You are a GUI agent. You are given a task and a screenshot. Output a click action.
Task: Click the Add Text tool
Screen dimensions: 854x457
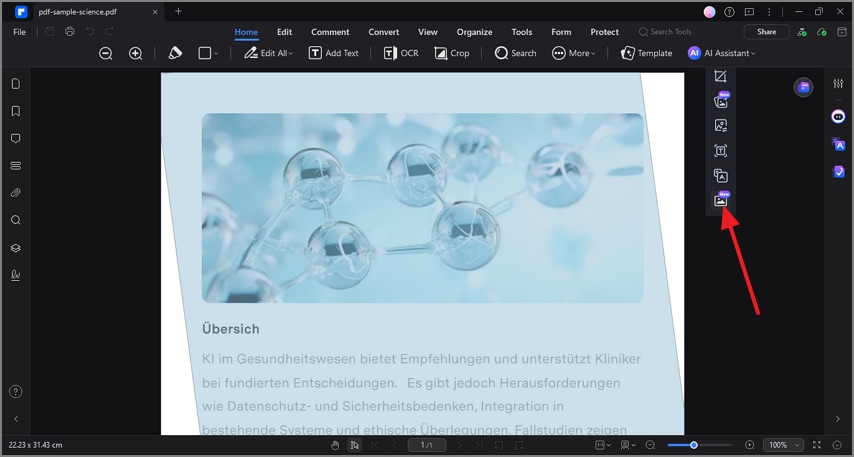[334, 53]
